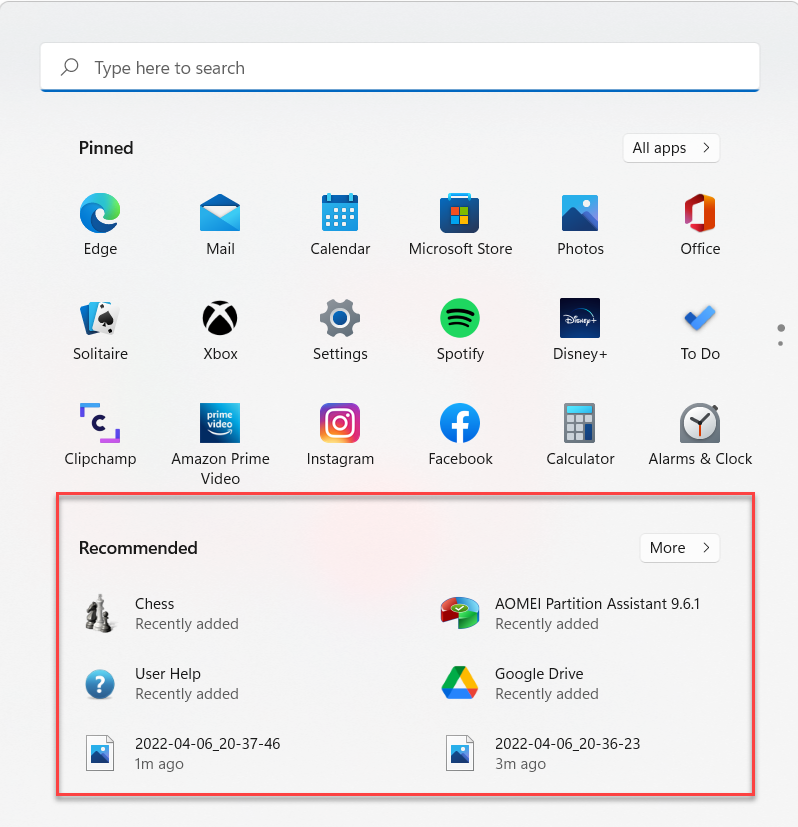Click the Type here to search box
798x827 pixels.
(400, 68)
